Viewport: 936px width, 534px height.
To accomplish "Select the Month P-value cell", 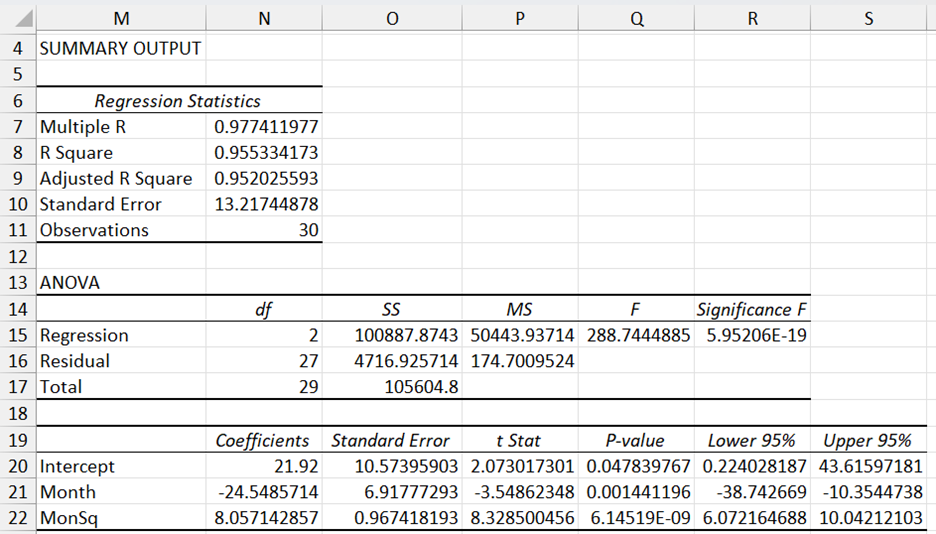I will coord(637,492).
